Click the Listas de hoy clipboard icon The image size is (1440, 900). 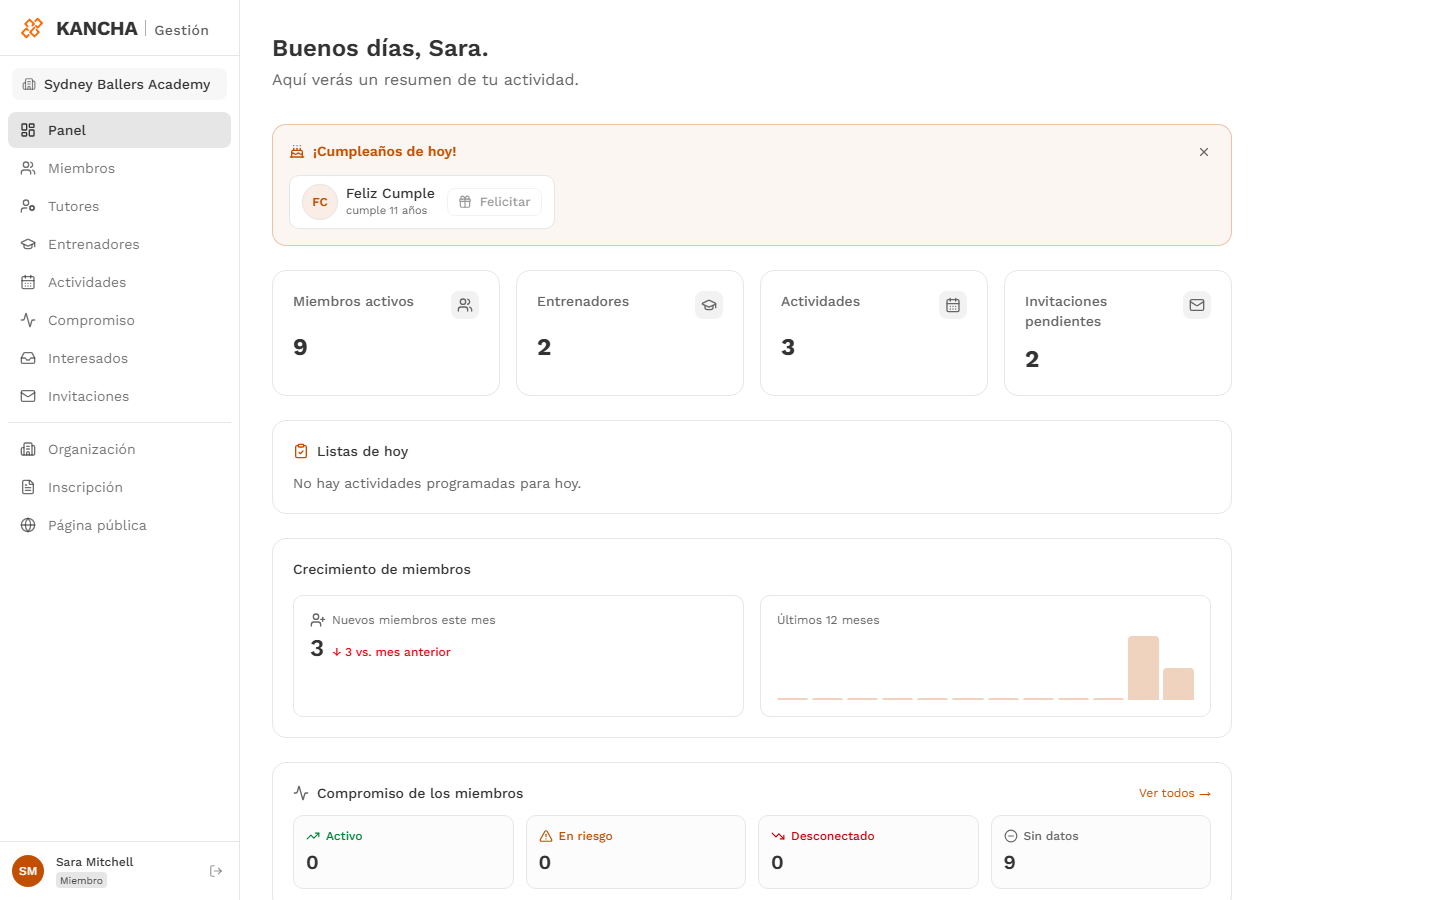(x=301, y=451)
